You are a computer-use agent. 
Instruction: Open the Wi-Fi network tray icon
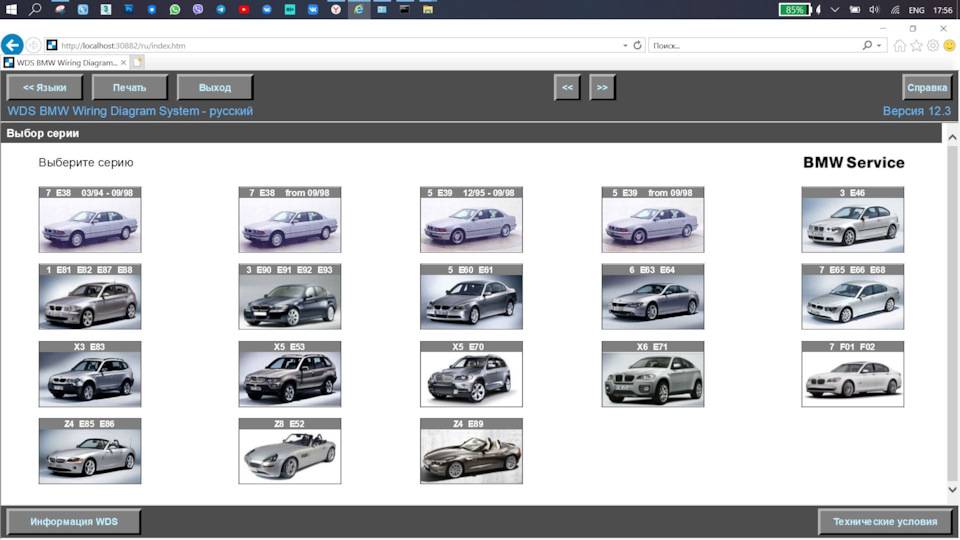click(x=895, y=10)
